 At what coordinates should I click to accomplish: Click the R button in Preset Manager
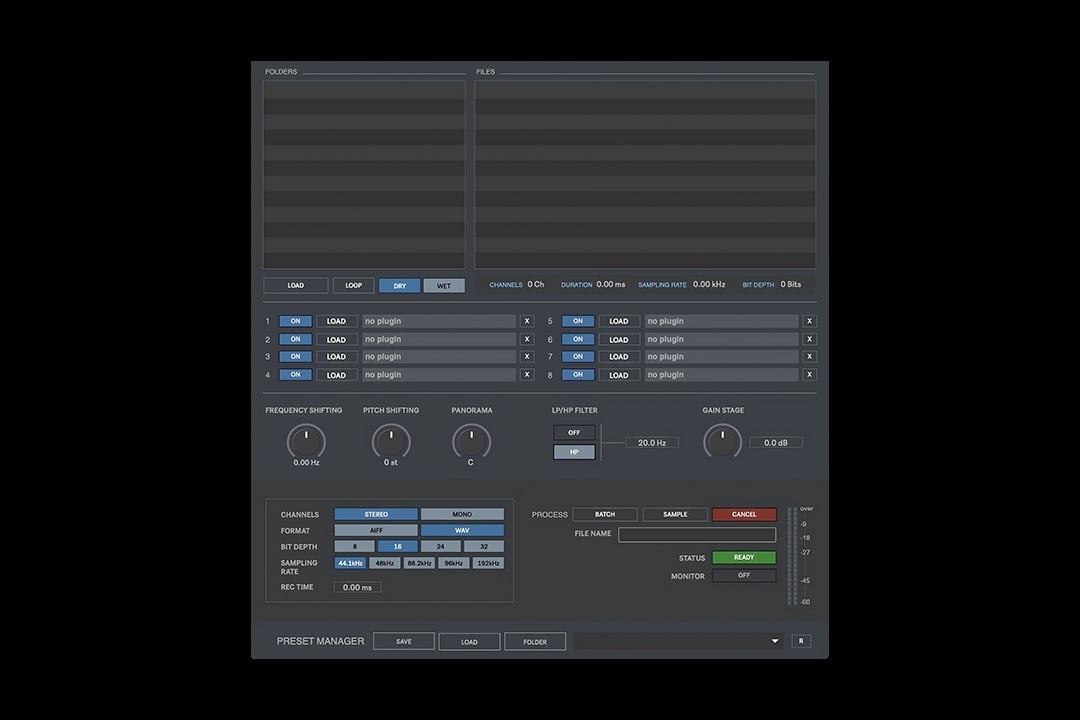[801, 641]
